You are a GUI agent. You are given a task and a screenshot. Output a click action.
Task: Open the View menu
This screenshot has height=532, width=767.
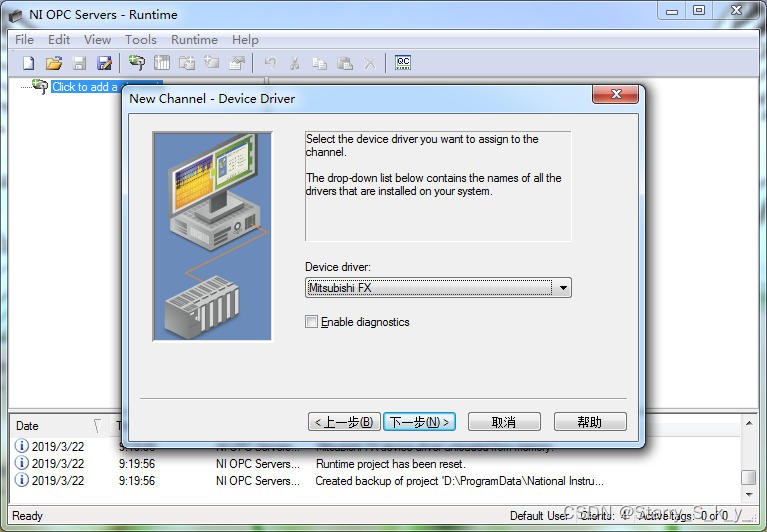point(97,40)
